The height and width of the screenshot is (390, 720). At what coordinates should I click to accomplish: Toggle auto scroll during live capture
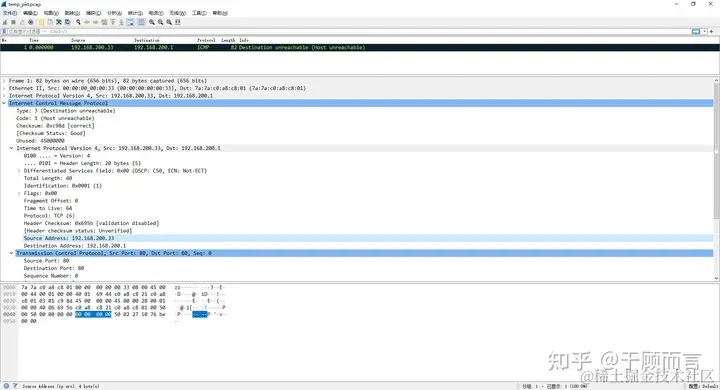tap(130, 22)
